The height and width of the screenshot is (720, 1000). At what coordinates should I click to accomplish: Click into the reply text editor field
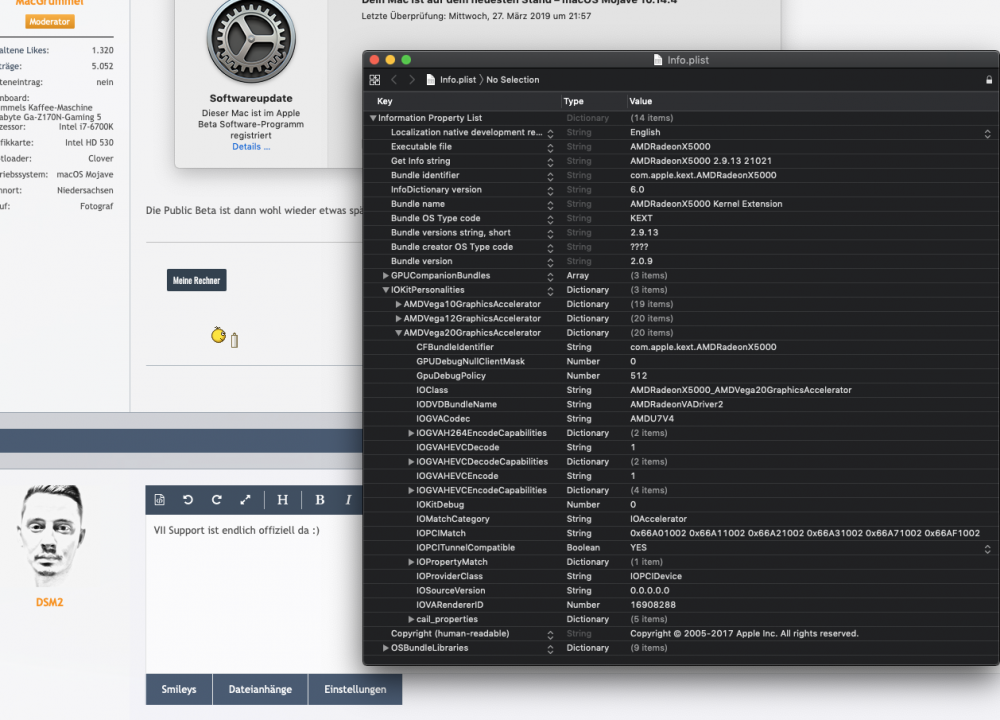tap(255, 593)
